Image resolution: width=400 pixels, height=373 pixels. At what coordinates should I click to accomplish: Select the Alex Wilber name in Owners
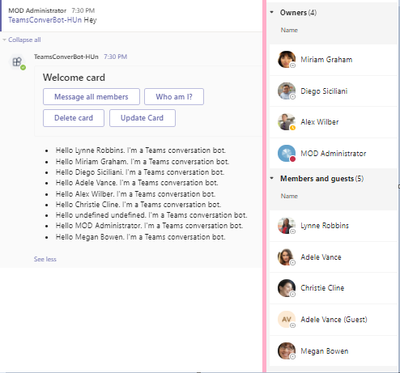click(x=320, y=122)
